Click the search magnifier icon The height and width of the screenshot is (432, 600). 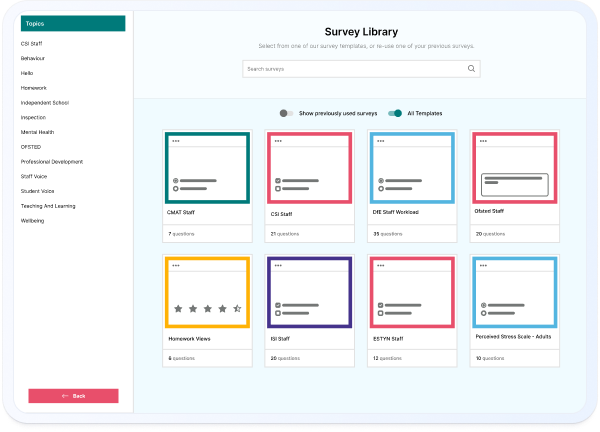(471, 69)
